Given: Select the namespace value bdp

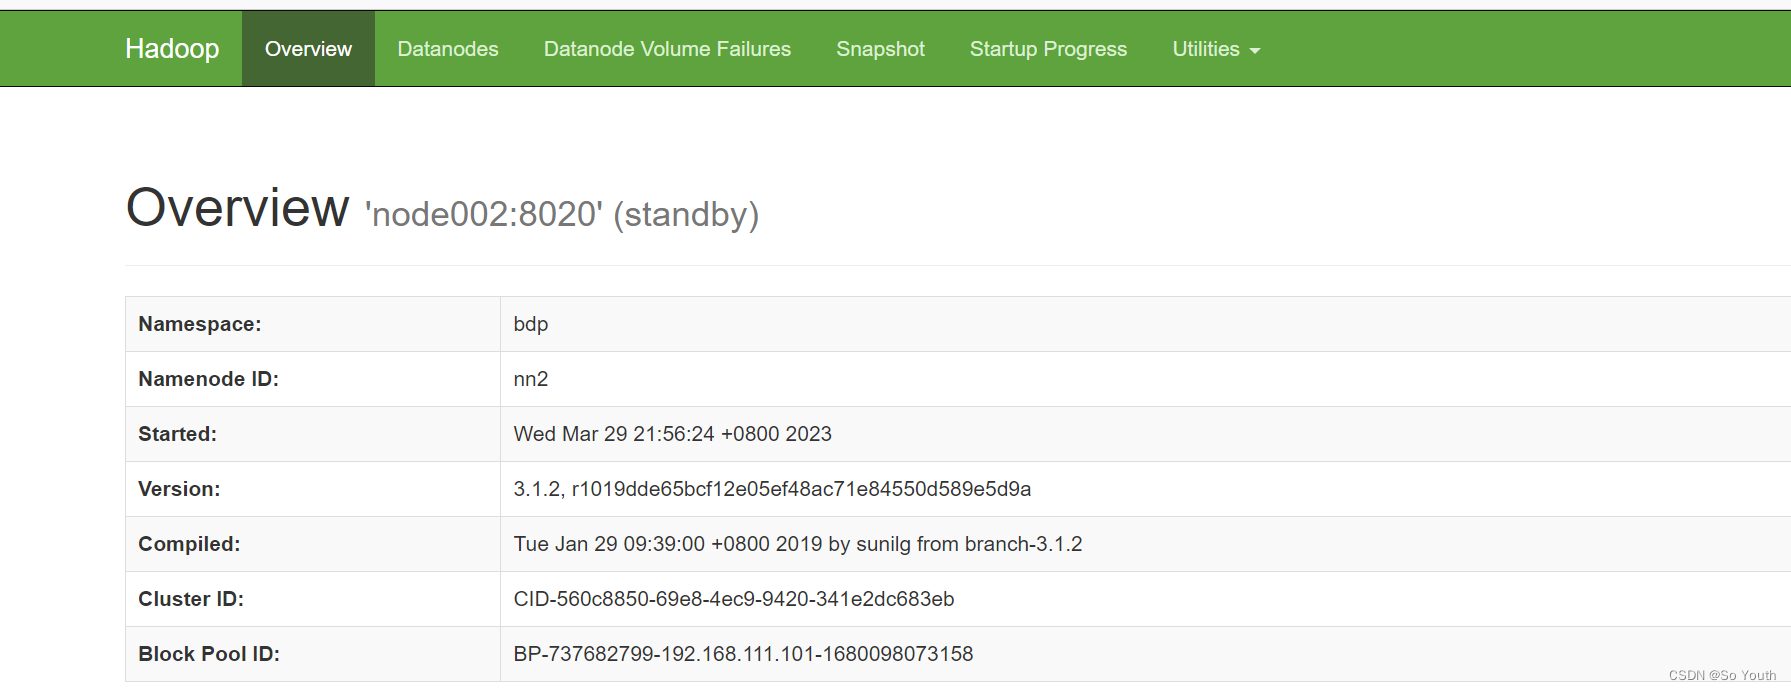Looking at the screenshot, I should (x=531, y=324).
